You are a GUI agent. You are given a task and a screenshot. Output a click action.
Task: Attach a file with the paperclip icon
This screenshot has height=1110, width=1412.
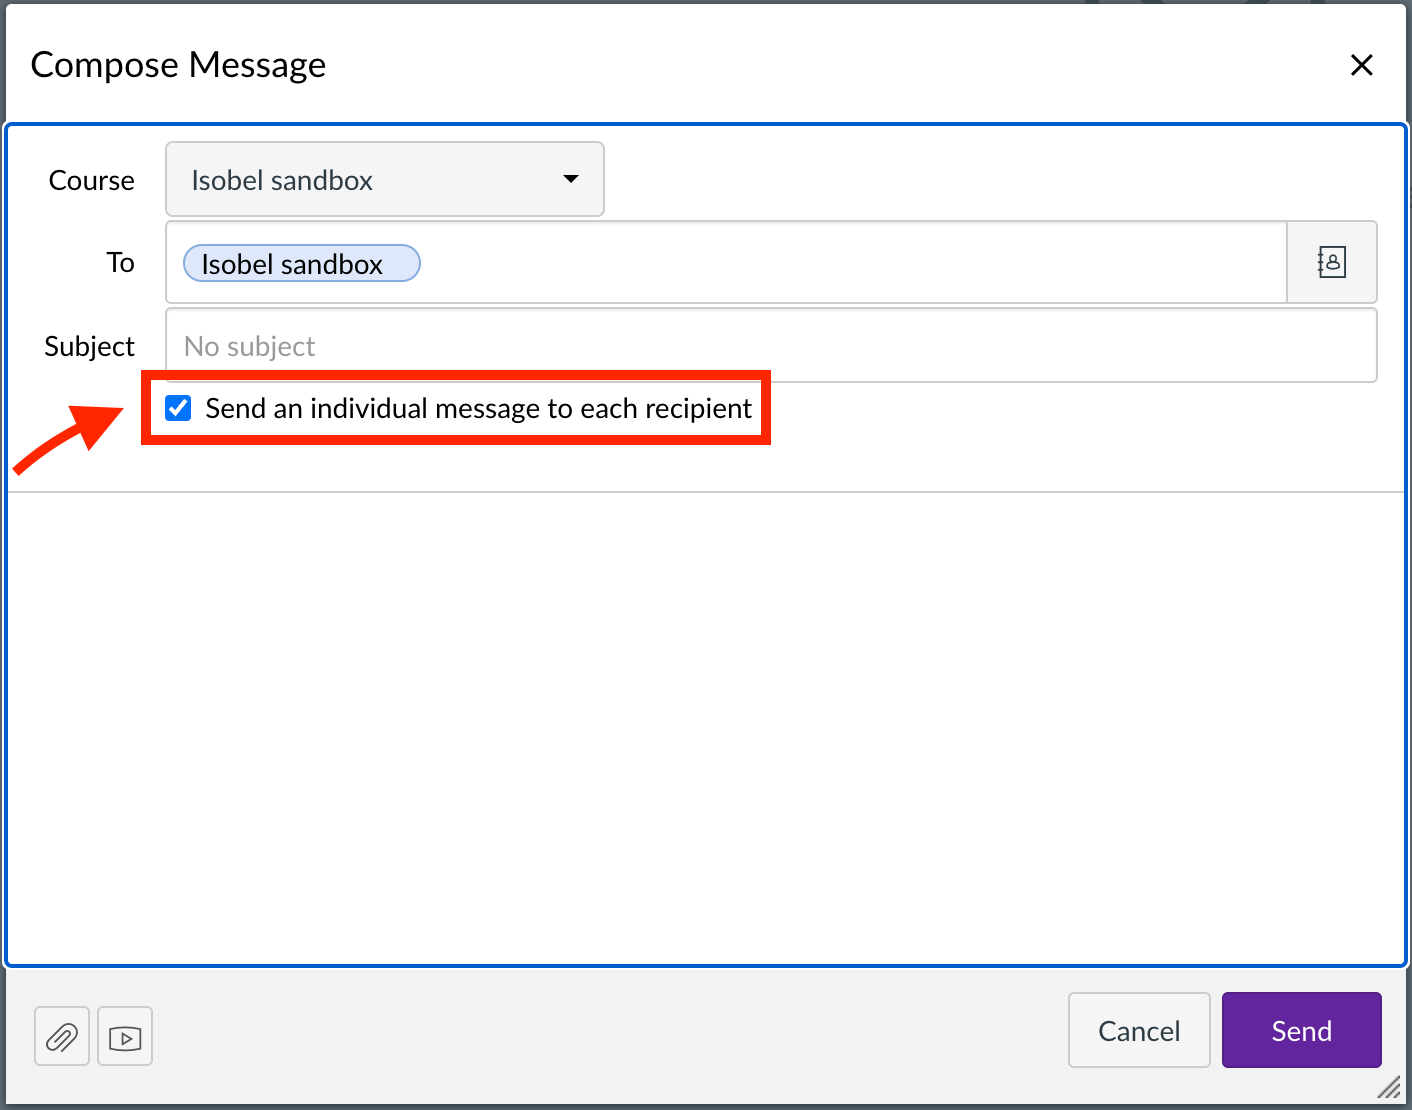pos(61,1036)
